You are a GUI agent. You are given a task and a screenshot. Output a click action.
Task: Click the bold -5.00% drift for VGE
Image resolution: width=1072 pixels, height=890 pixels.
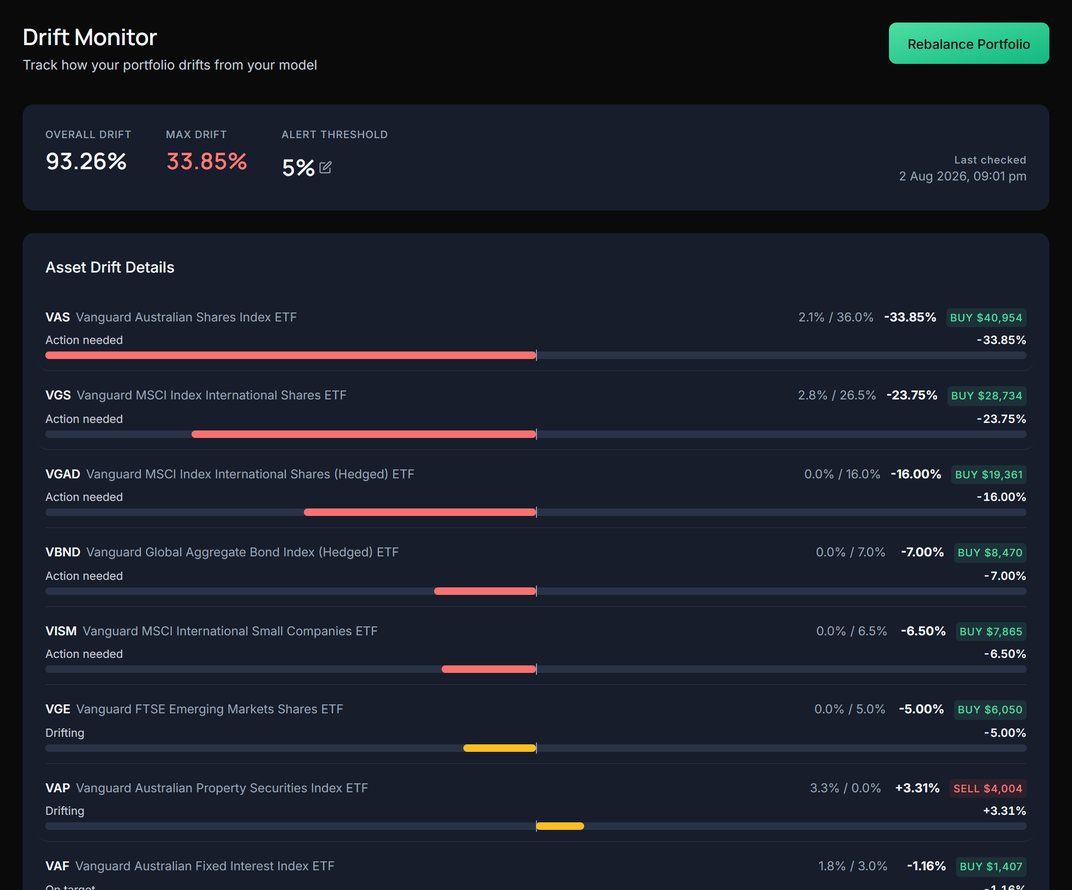click(921, 710)
